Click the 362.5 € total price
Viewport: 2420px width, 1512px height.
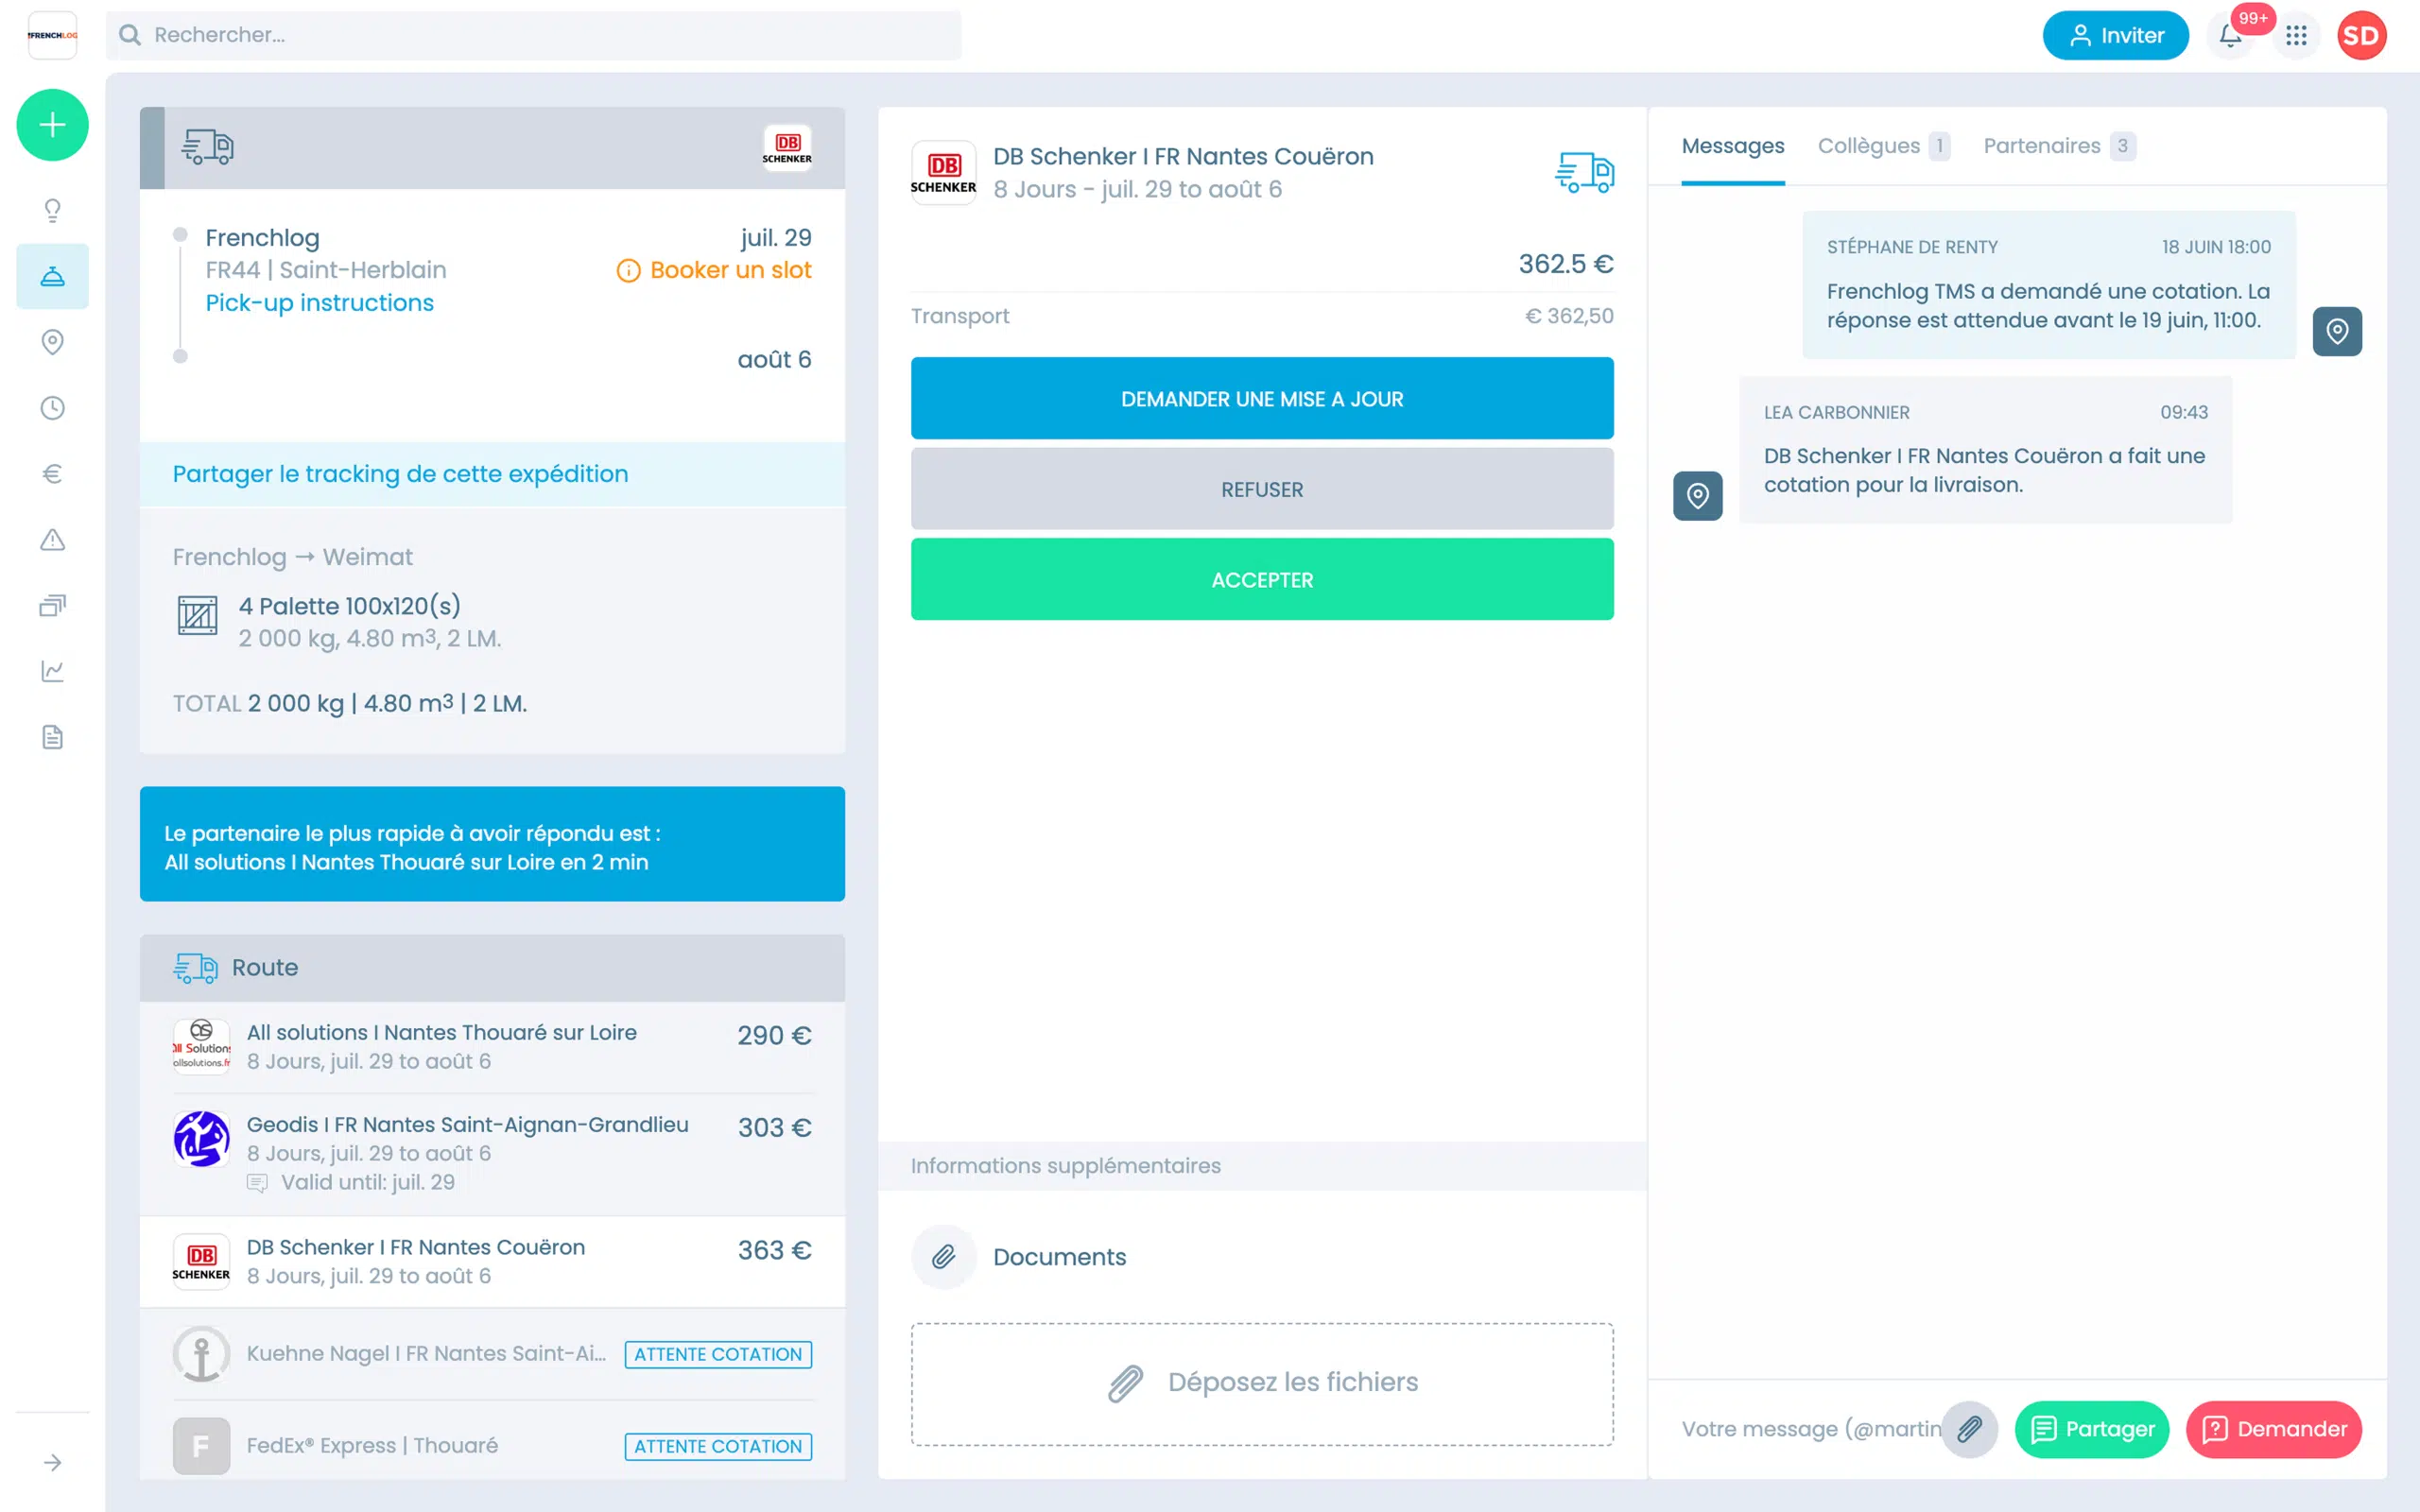[x=1566, y=264]
